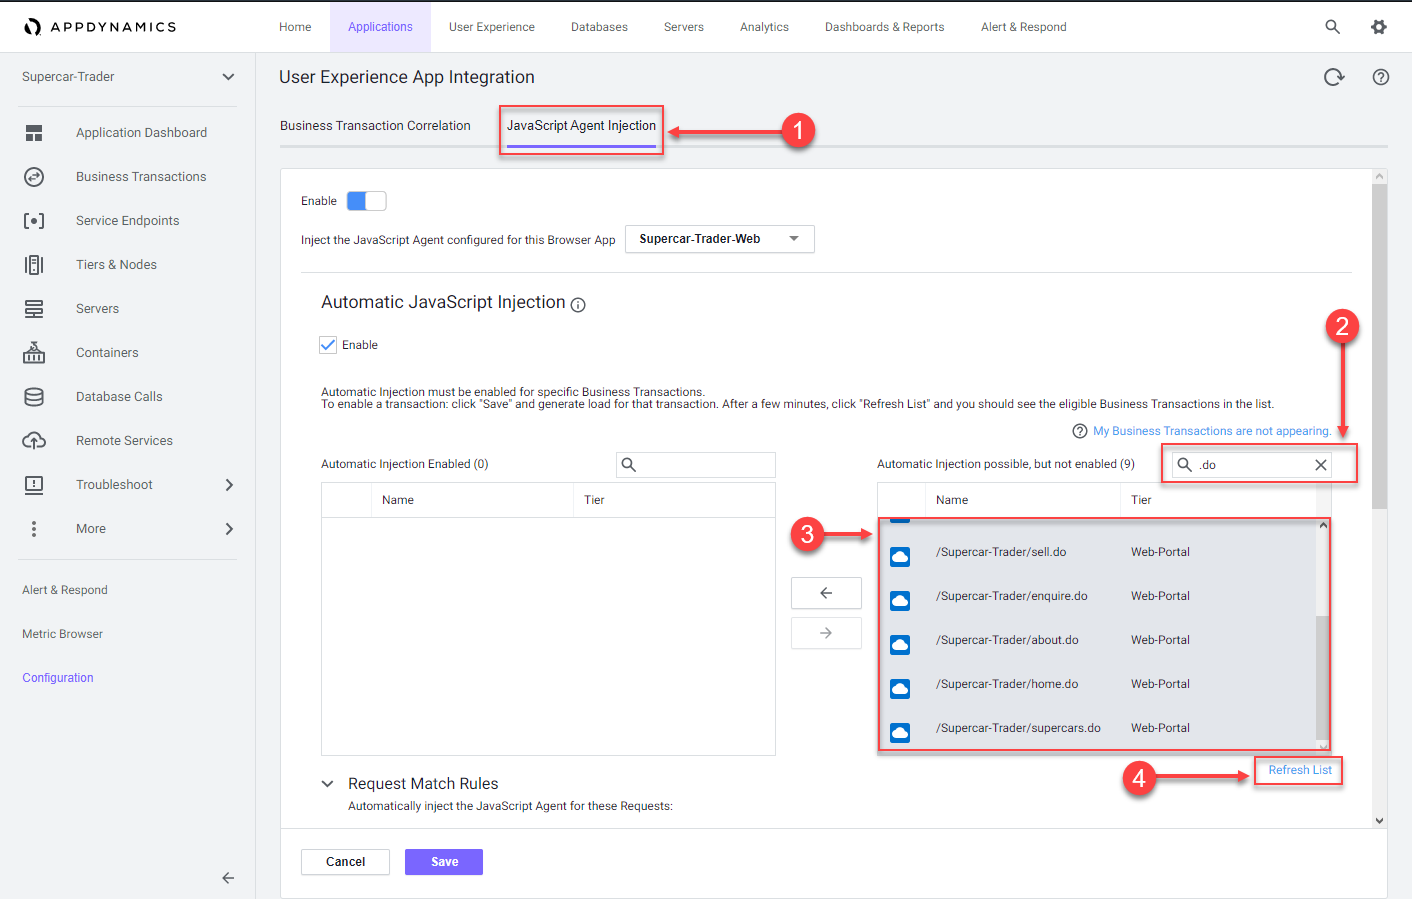Click cloud icon for sell.do transaction
This screenshot has width=1412, height=899.
click(x=900, y=557)
